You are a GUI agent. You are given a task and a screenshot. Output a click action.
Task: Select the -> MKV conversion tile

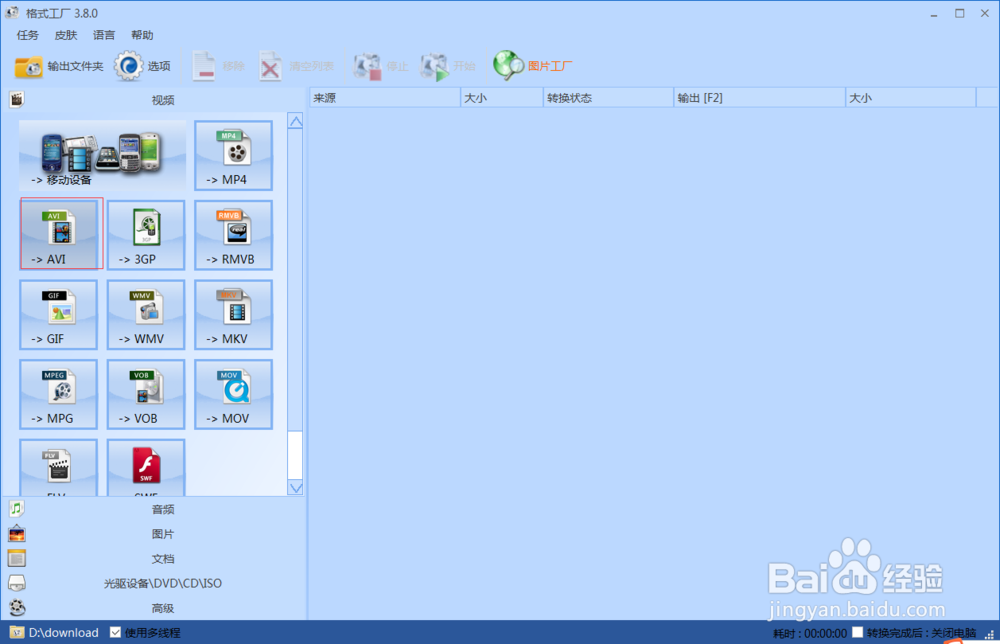tap(233, 314)
